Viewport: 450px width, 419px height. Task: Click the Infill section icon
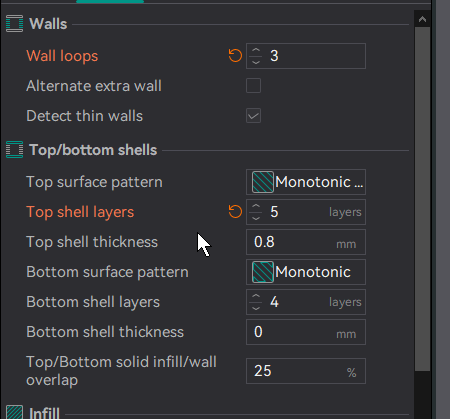point(15,412)
